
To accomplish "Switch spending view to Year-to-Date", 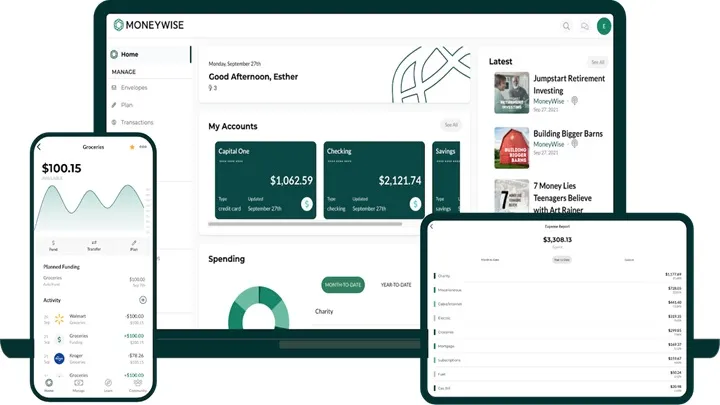I will [x=396, y=285].
